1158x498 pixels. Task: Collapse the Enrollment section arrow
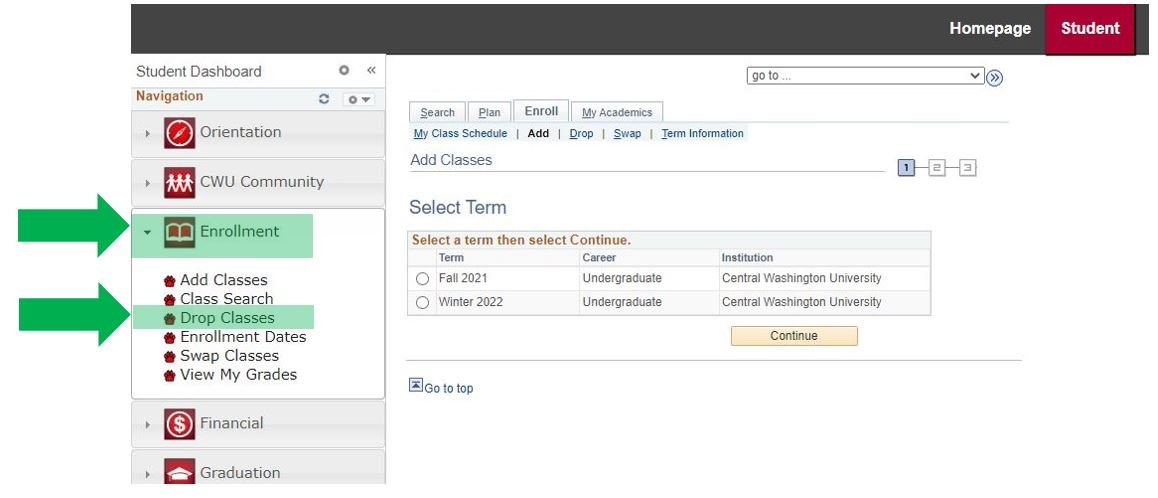coord(148,232)
